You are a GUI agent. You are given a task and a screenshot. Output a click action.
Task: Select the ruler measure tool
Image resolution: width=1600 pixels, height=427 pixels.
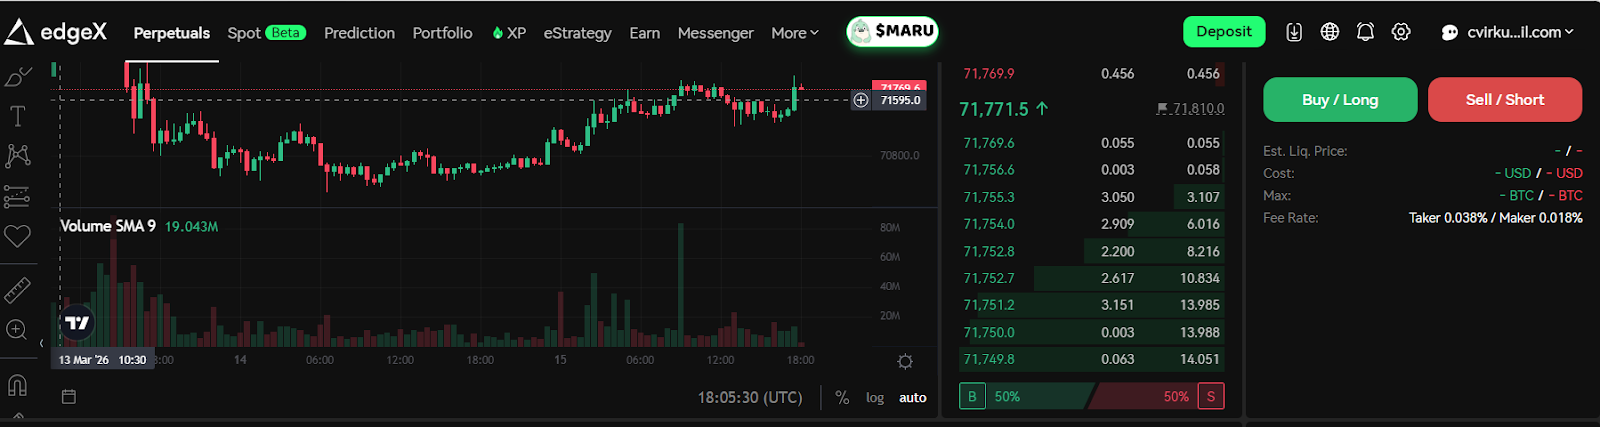click(x=17, y=290)
